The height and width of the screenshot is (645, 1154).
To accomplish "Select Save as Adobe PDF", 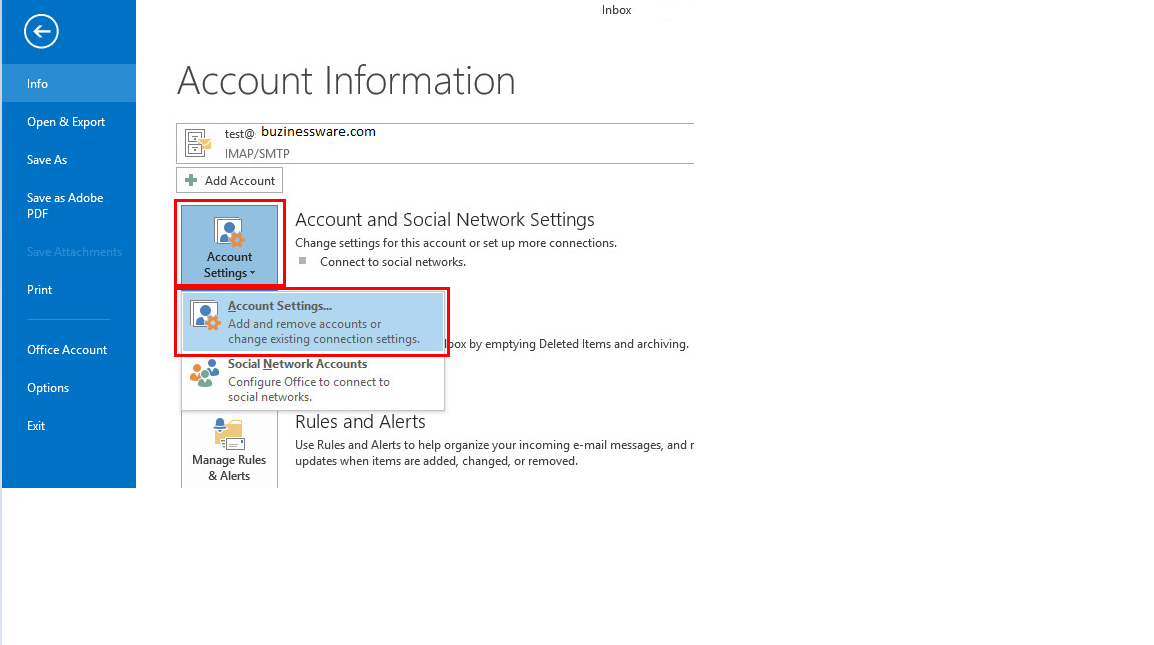I will click(64, 205).
